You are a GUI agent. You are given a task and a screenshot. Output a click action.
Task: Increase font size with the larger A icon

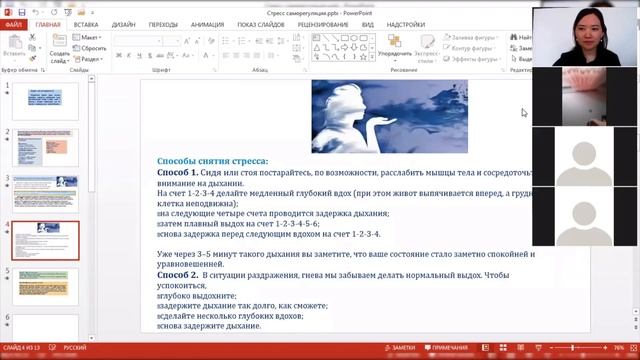coord(187,41)
